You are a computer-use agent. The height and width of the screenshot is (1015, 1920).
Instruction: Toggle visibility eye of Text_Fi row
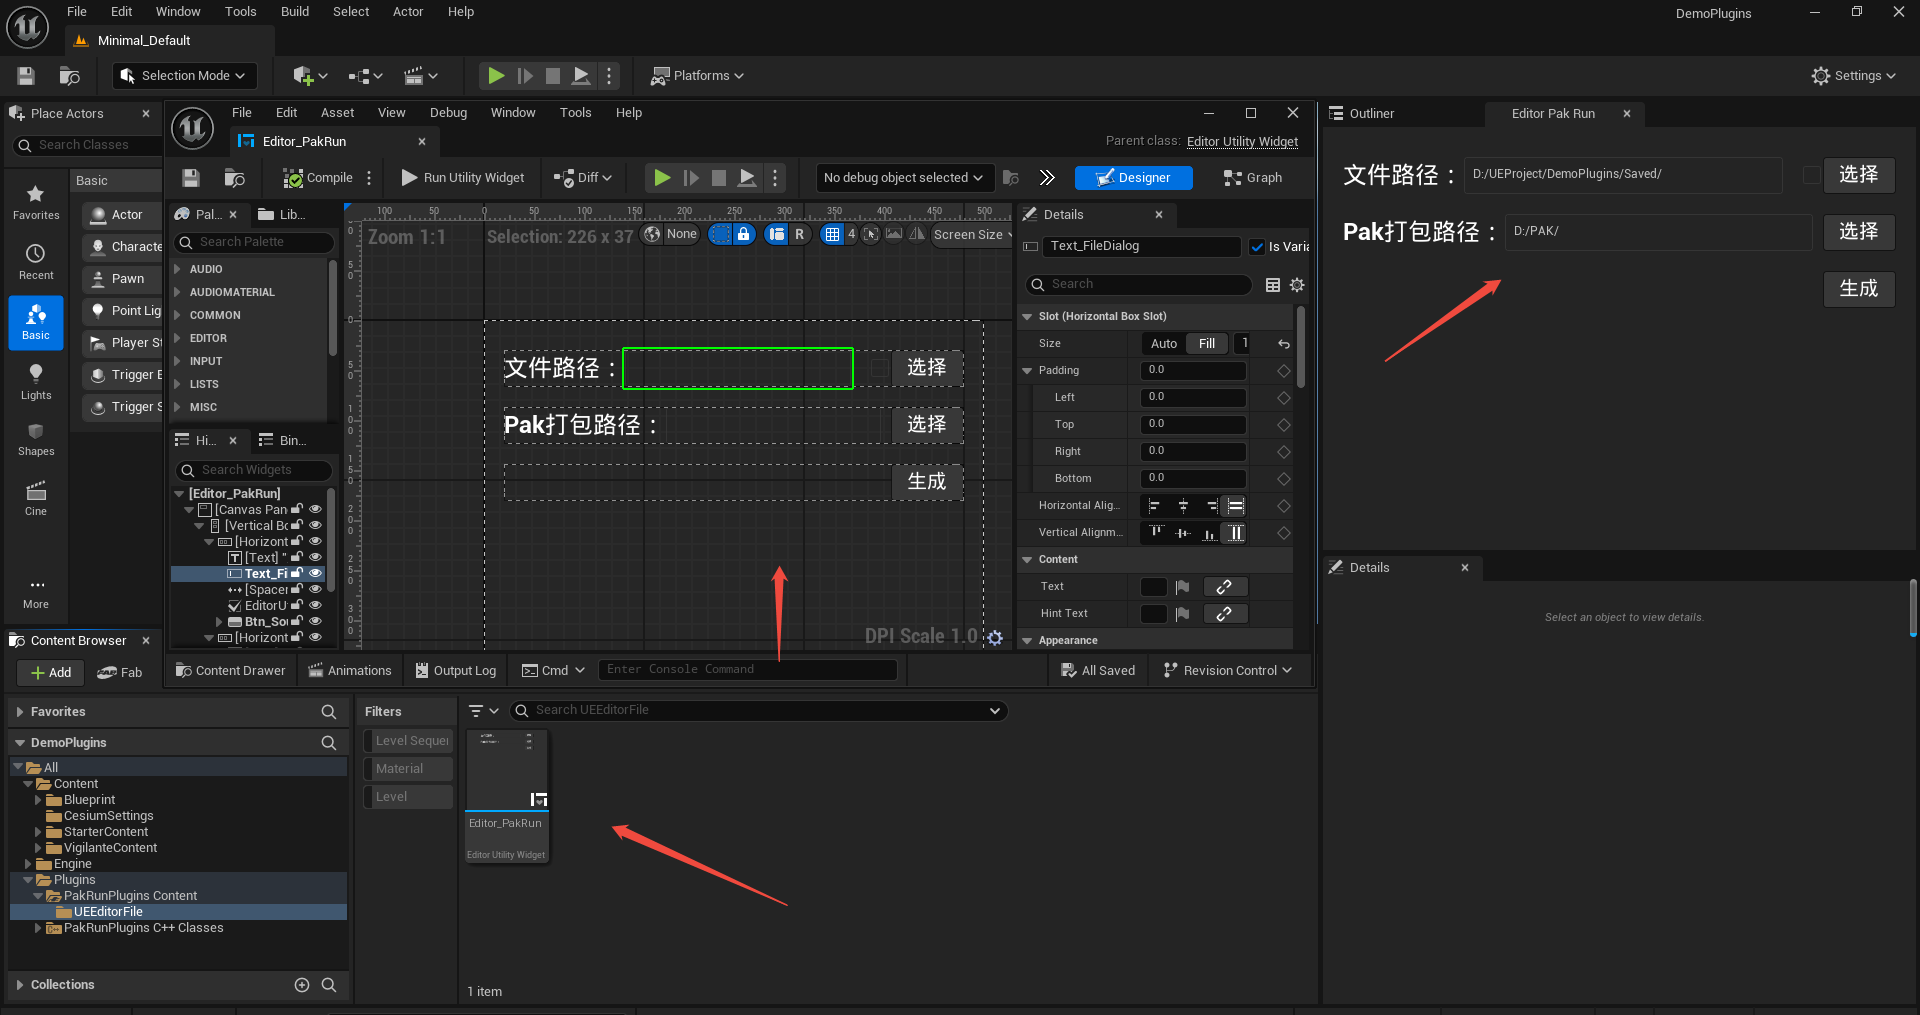coord(315,574)
